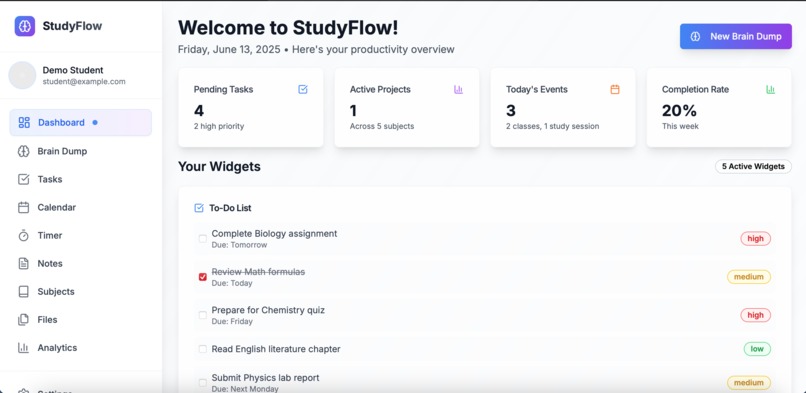Click the purple chart icon on Active Projects card
The height and width of the screenshot is (393, 806).
[459, 89]
